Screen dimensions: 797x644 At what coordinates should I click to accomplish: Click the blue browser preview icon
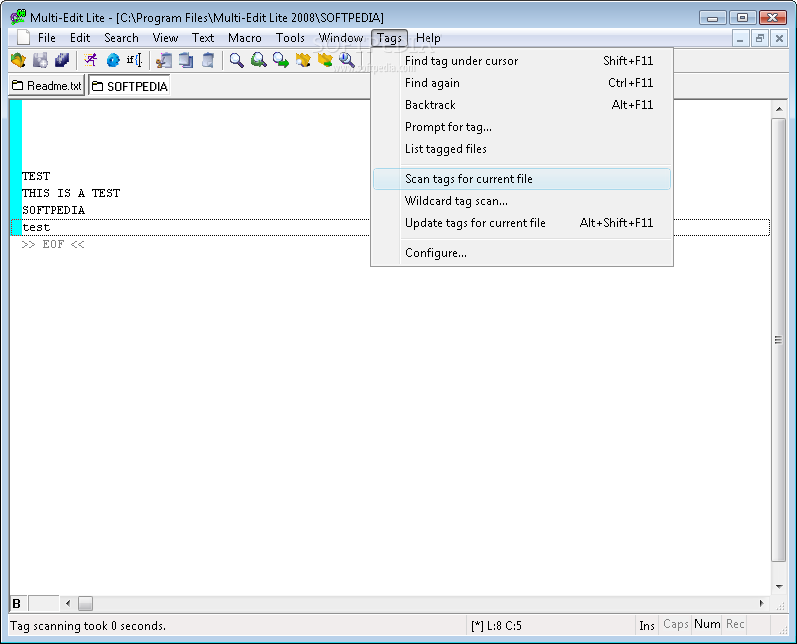click(113, 60)
